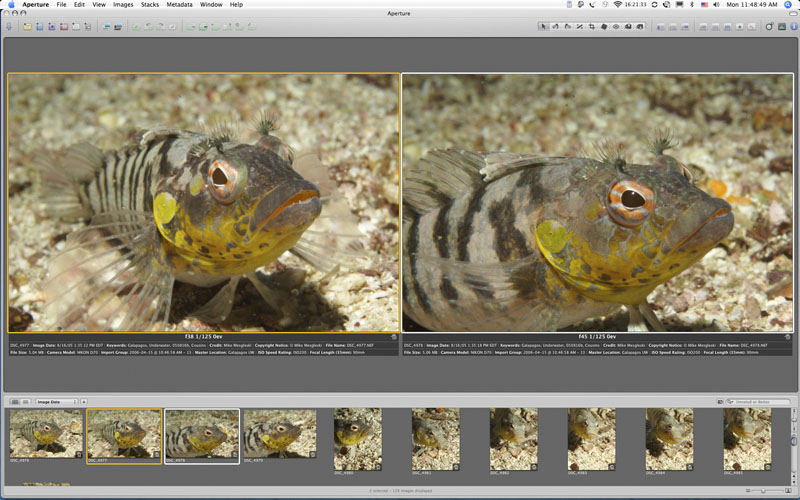This screenshot has height=500, width=800.
Task: Open the Stacks menu
Action: [x=150, y=5]
